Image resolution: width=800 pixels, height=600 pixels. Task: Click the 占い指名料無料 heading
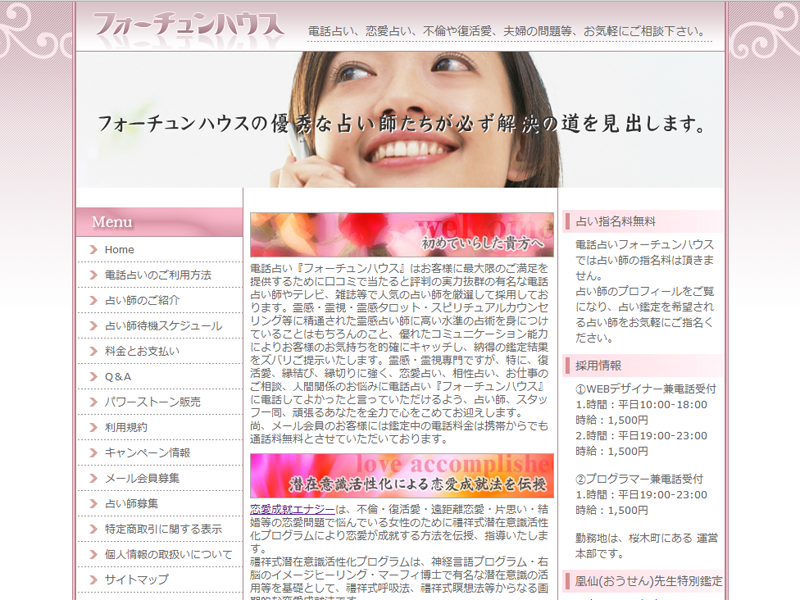615,221
